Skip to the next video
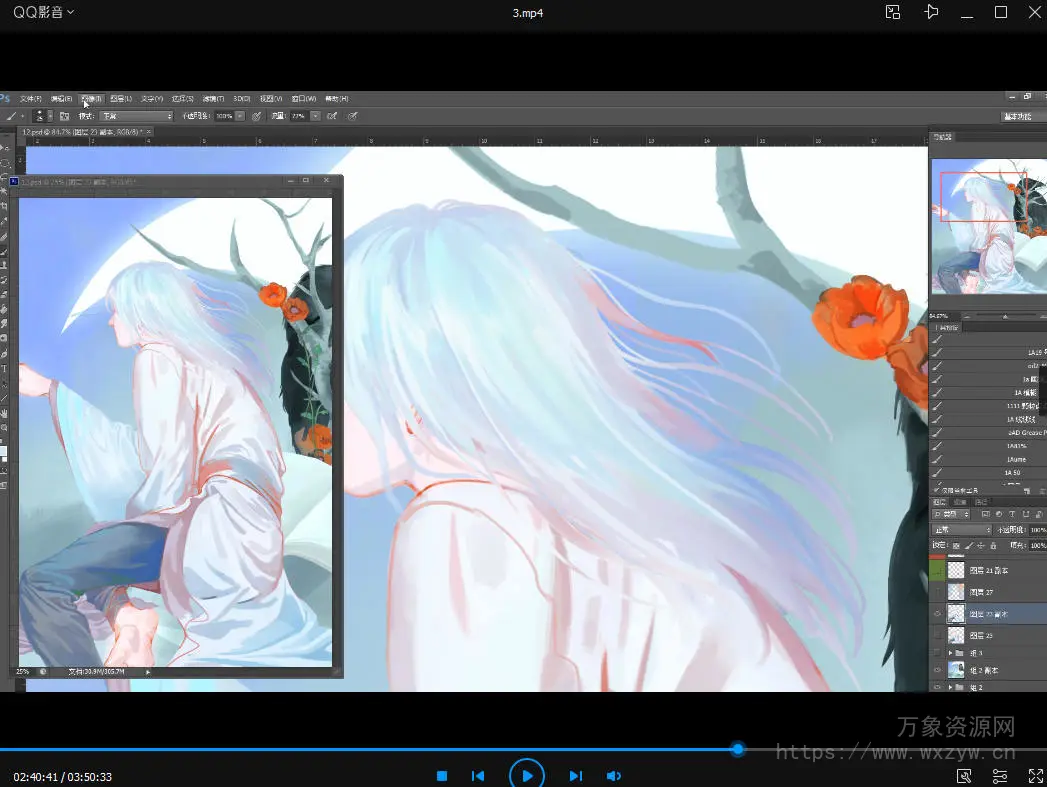 coord(575,776)
